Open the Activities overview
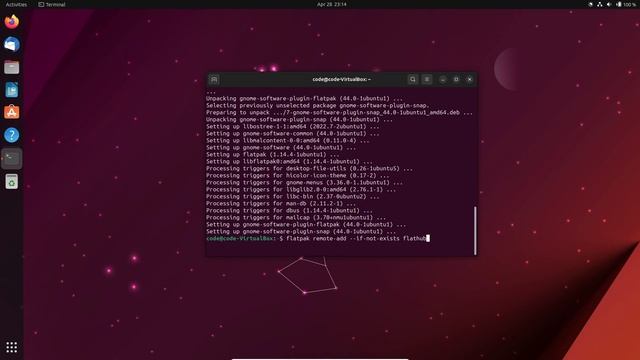Image resolution: width=640 pixels, height=360 pixels. click(16, 4)
